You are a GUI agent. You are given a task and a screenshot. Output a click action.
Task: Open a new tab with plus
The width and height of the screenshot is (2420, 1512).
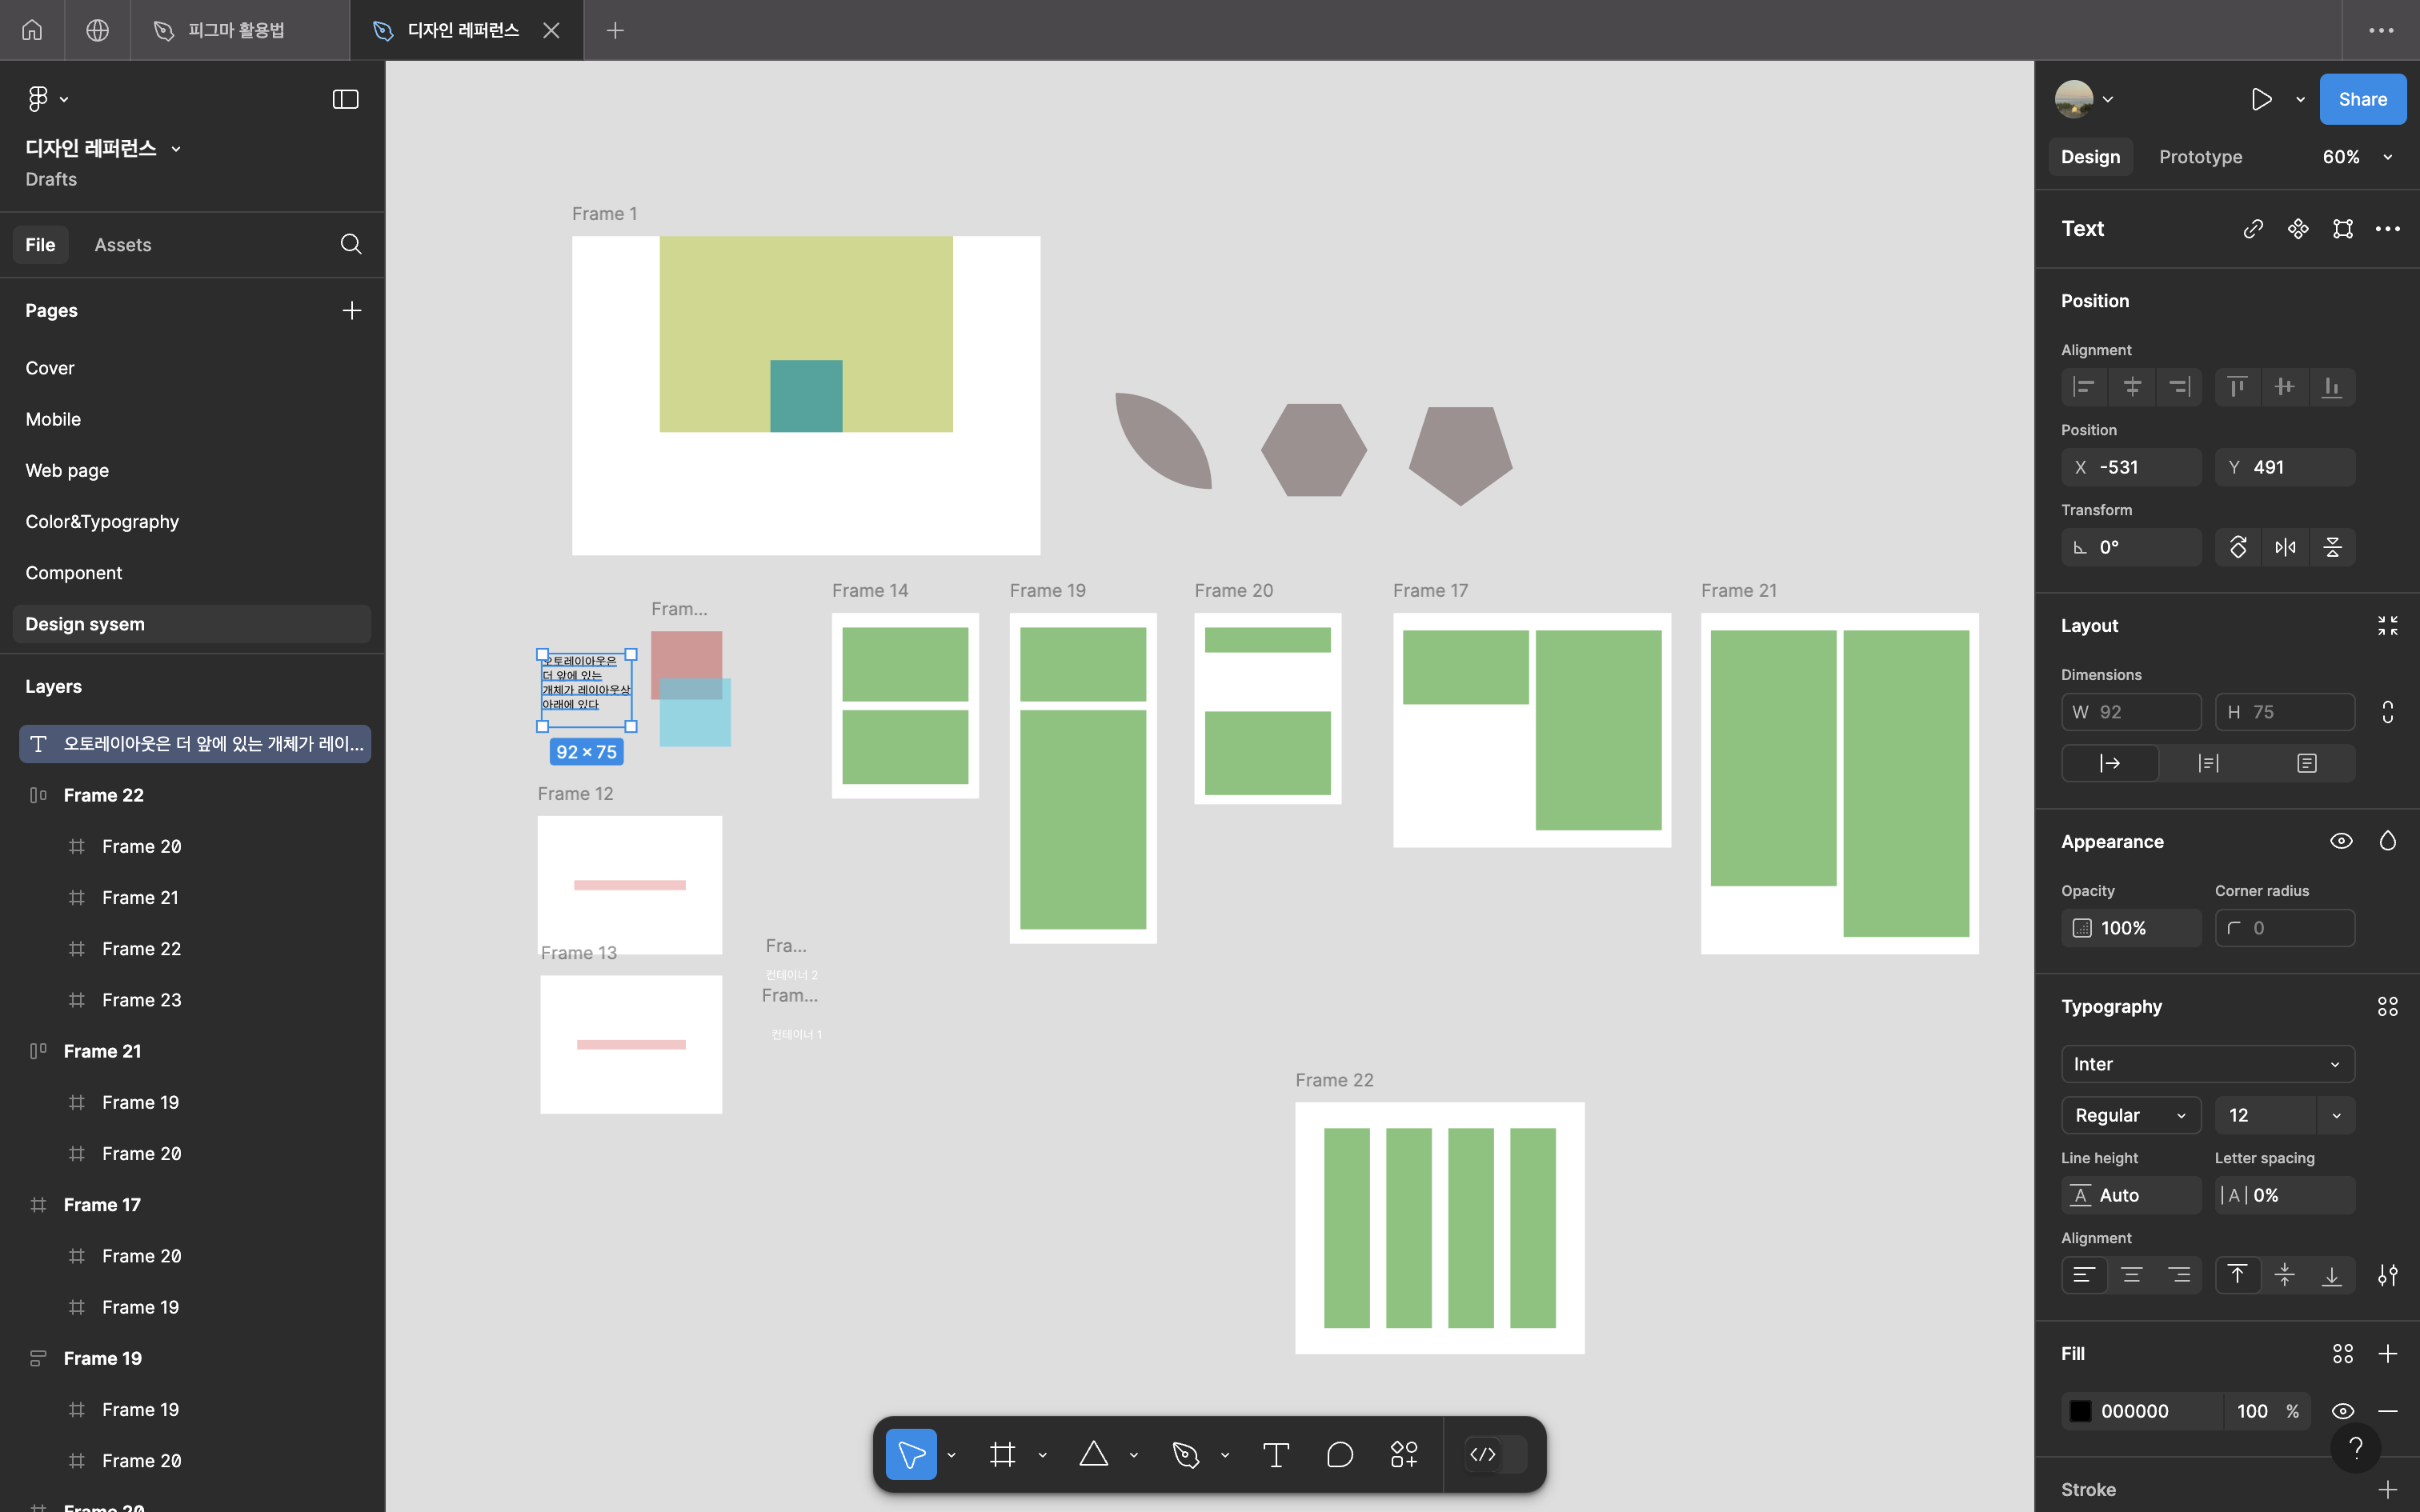615,30
